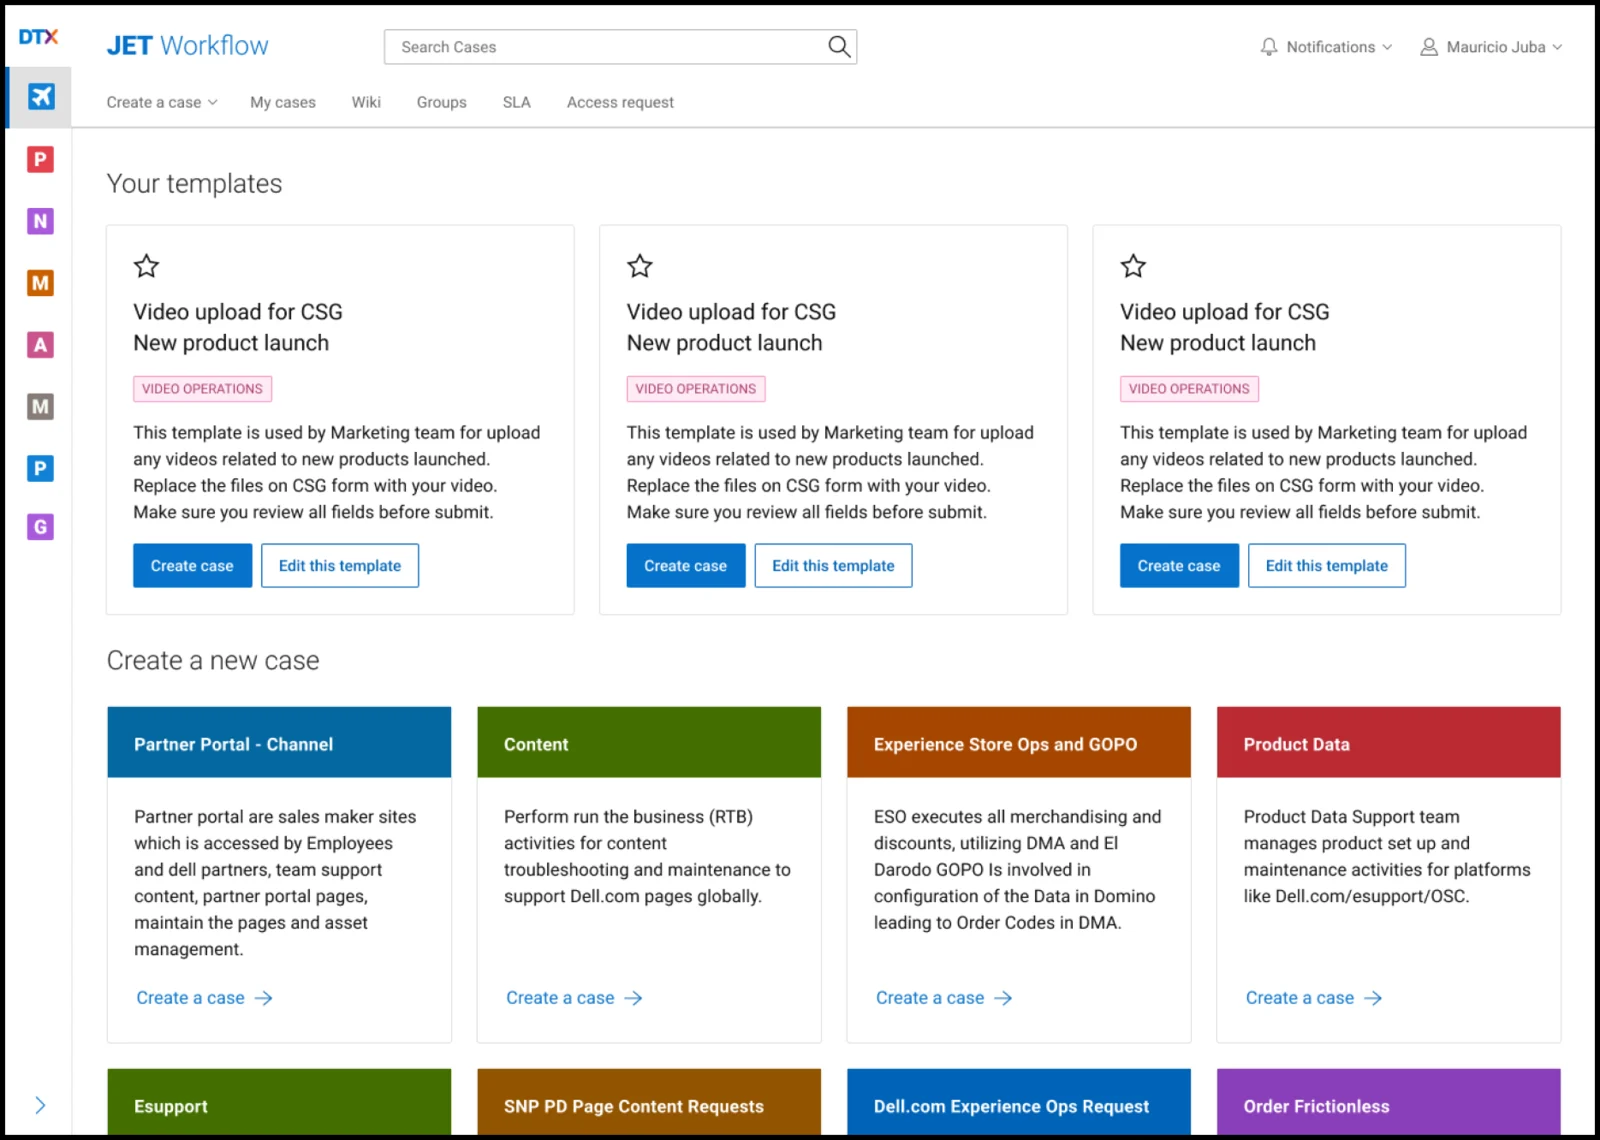Open SNP PD Page Content Requests card
Viewport: 1600px width, 1140px height.
tap(649, 1102)
